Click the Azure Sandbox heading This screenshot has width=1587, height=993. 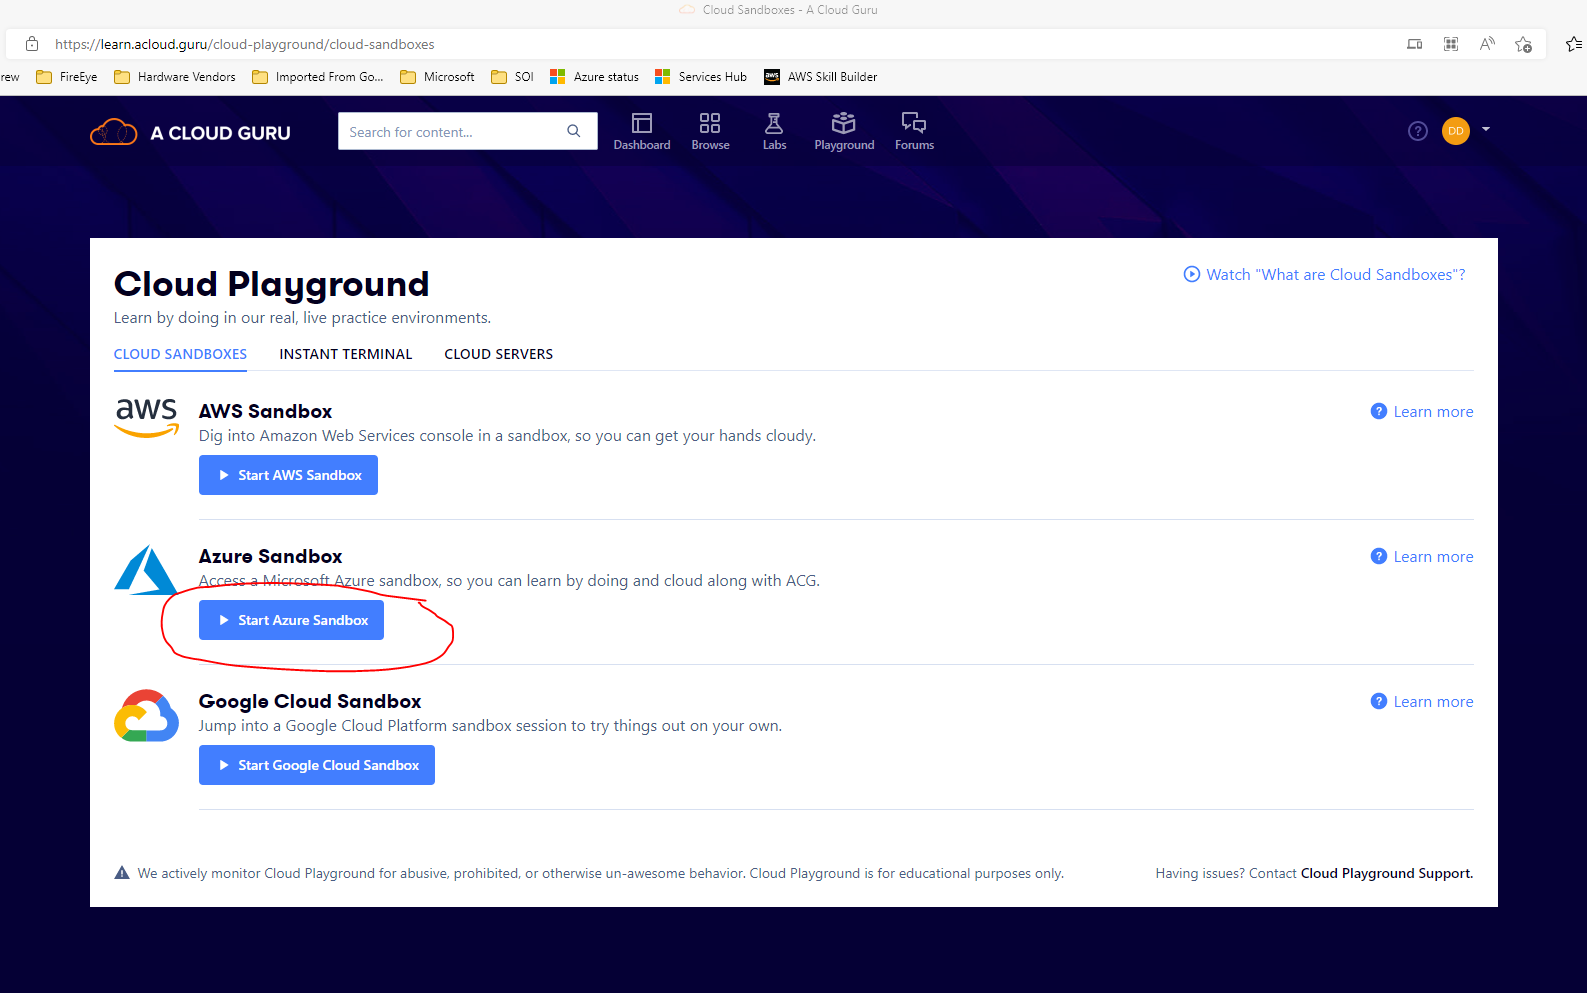click(x=270, y=556)
